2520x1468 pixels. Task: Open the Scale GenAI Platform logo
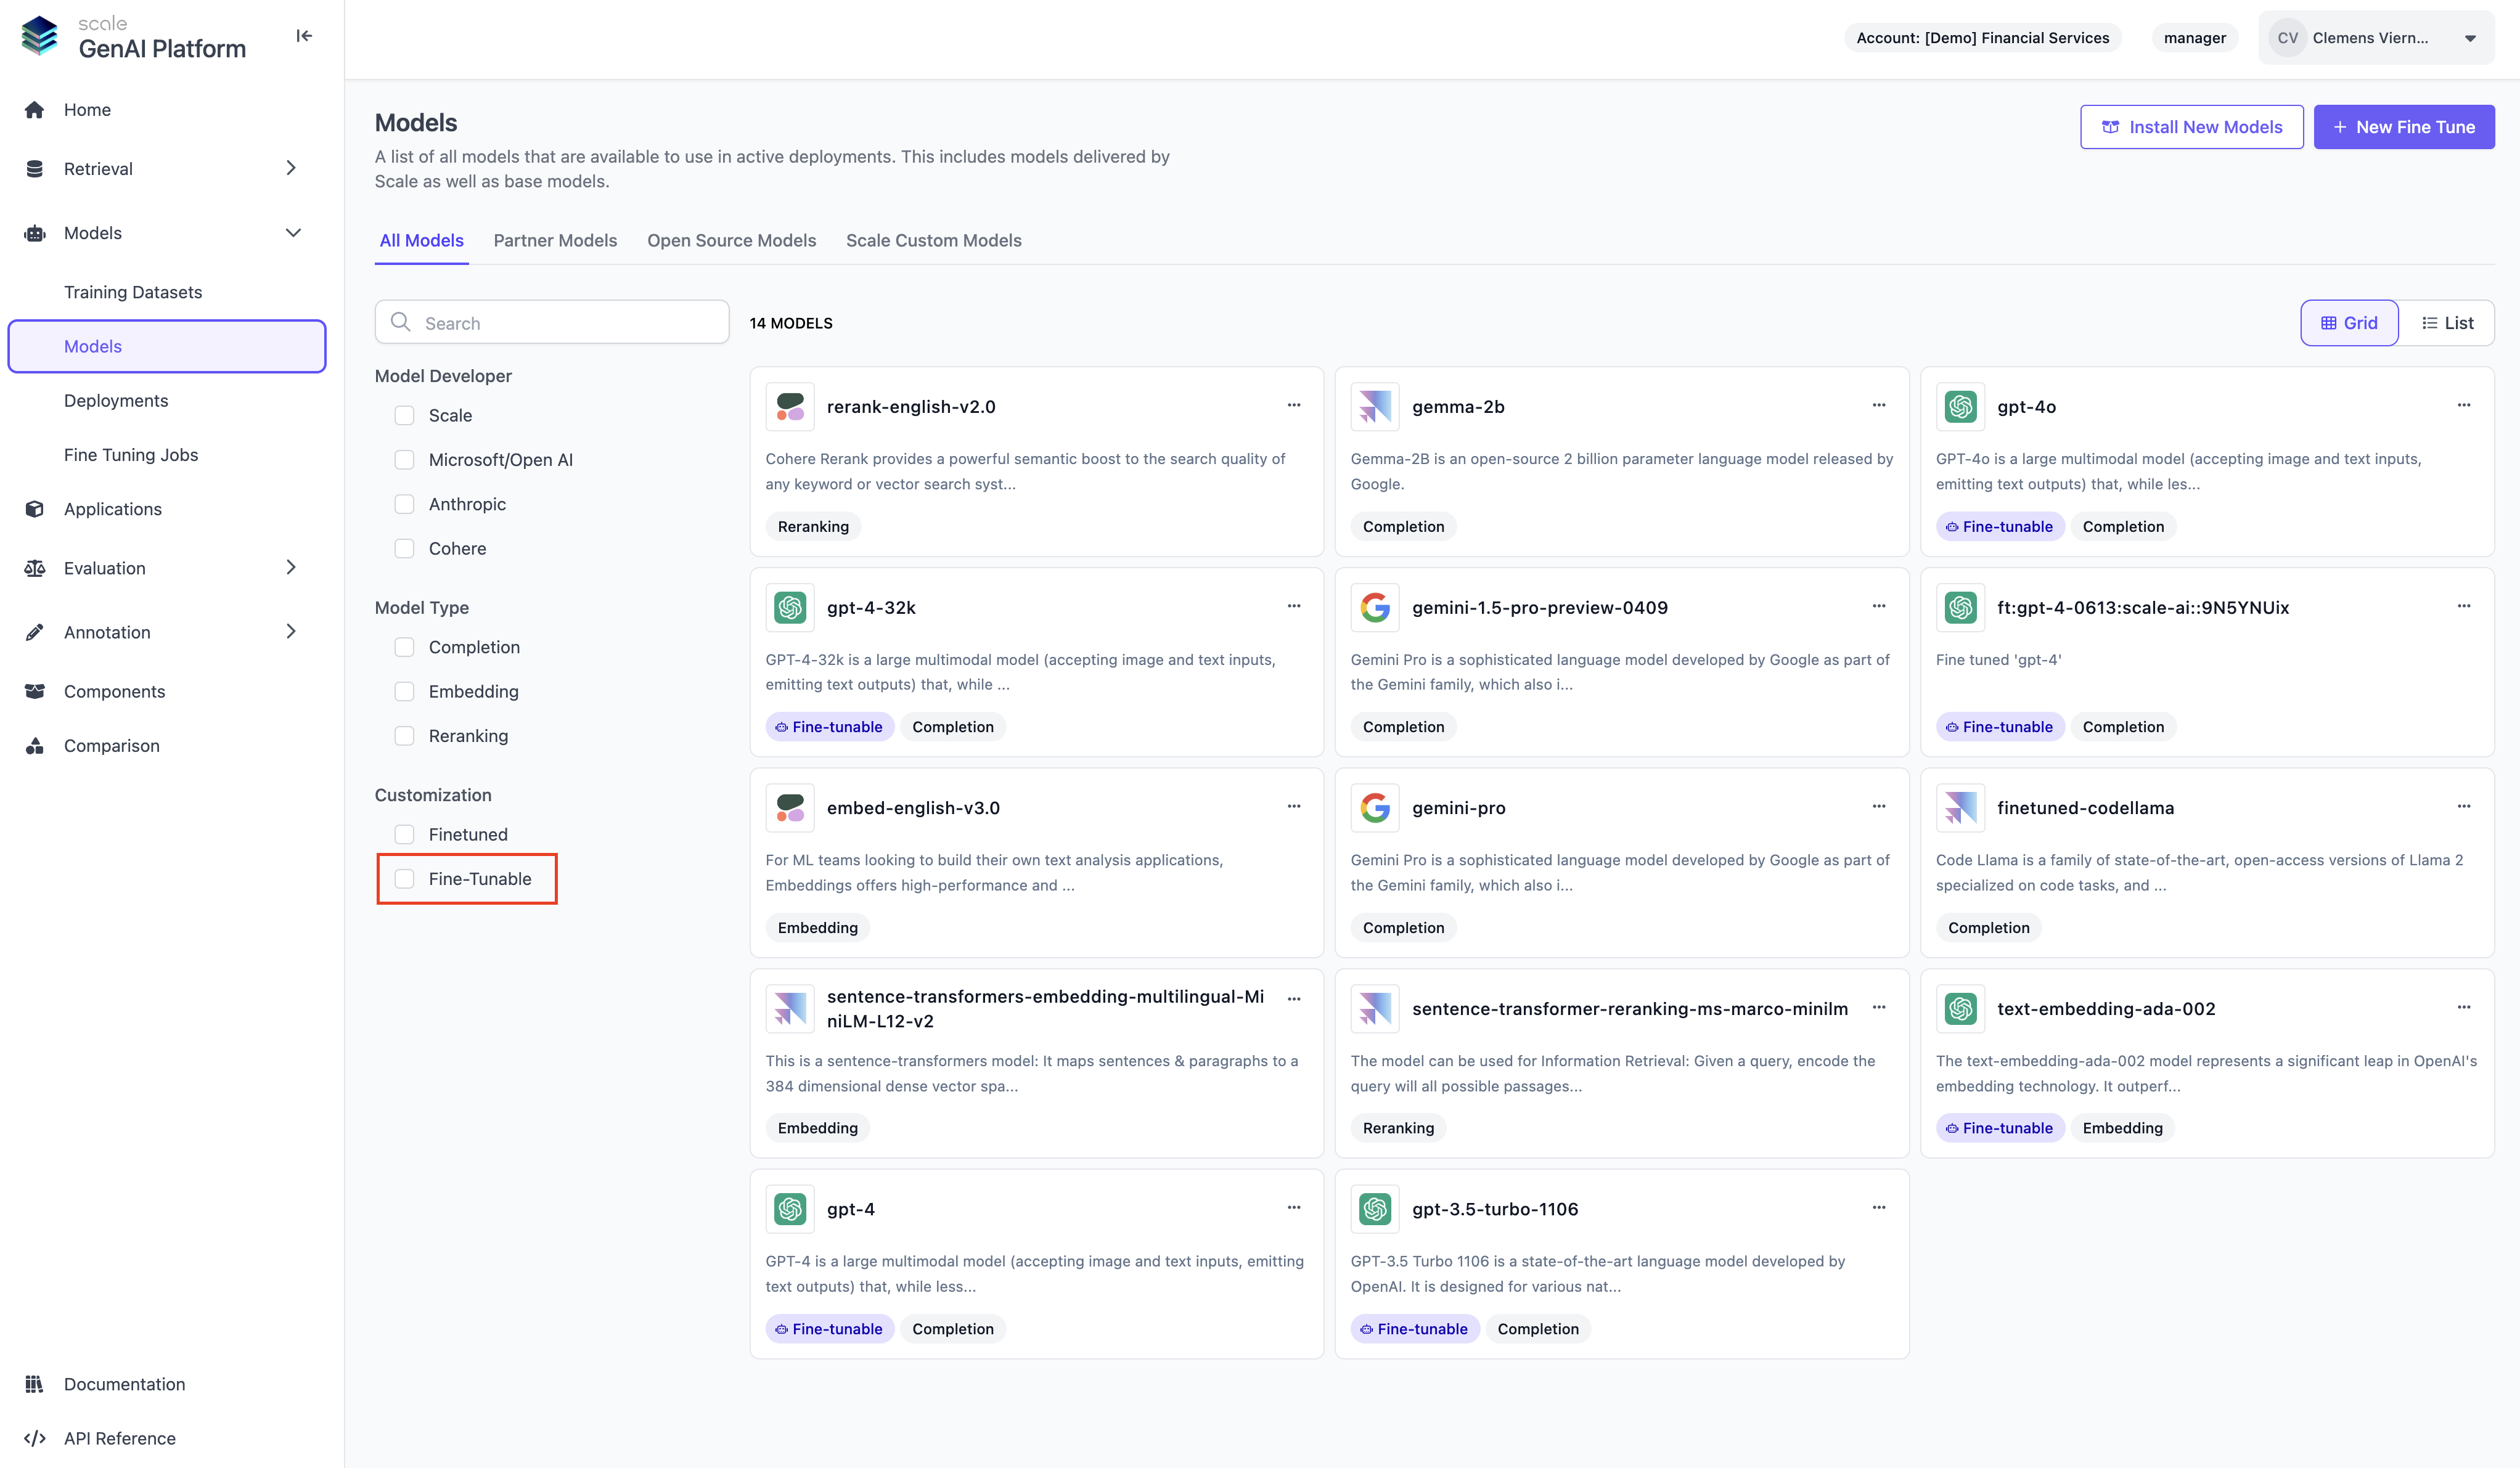[x=133, y=37]
